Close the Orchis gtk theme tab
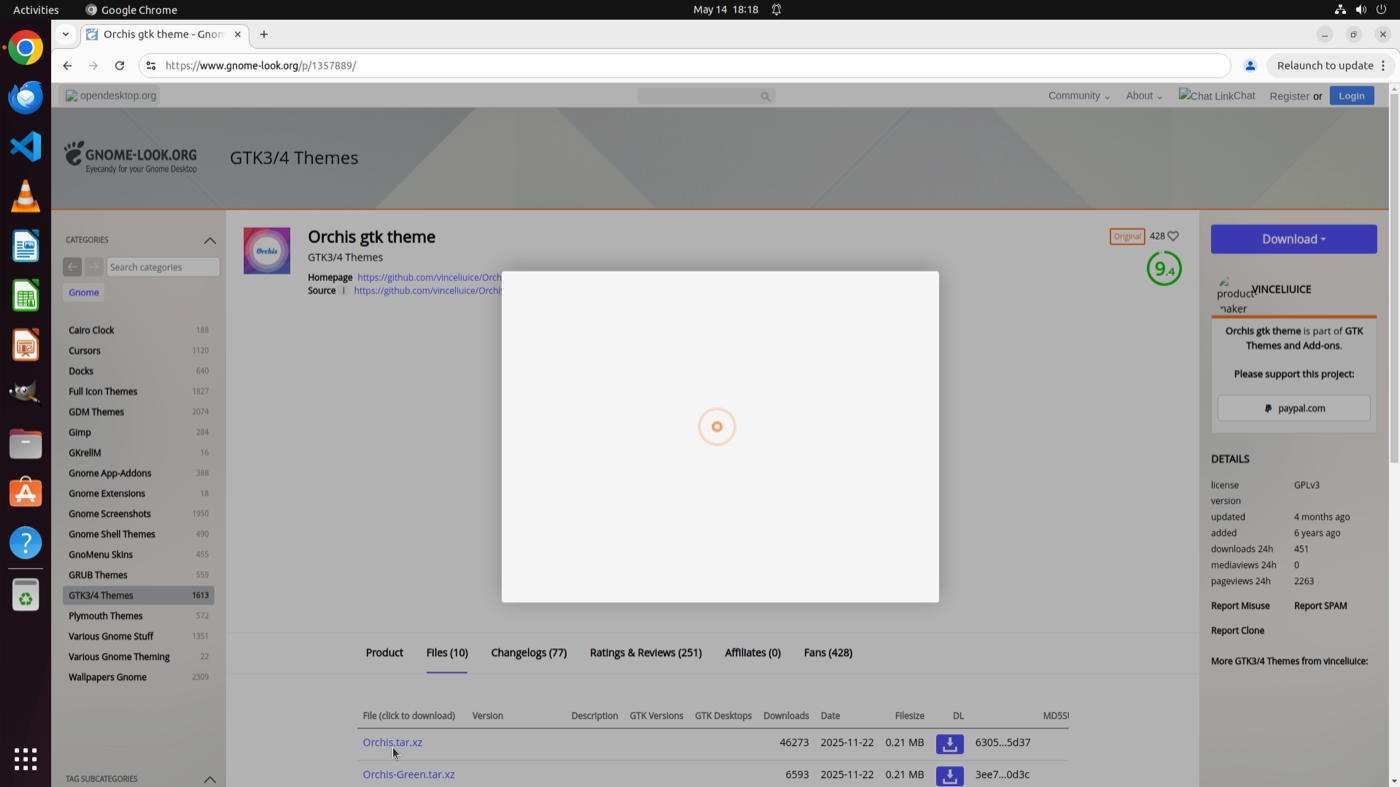The width and height of the screenshot is (1400, 787). (x=238, y=34)
